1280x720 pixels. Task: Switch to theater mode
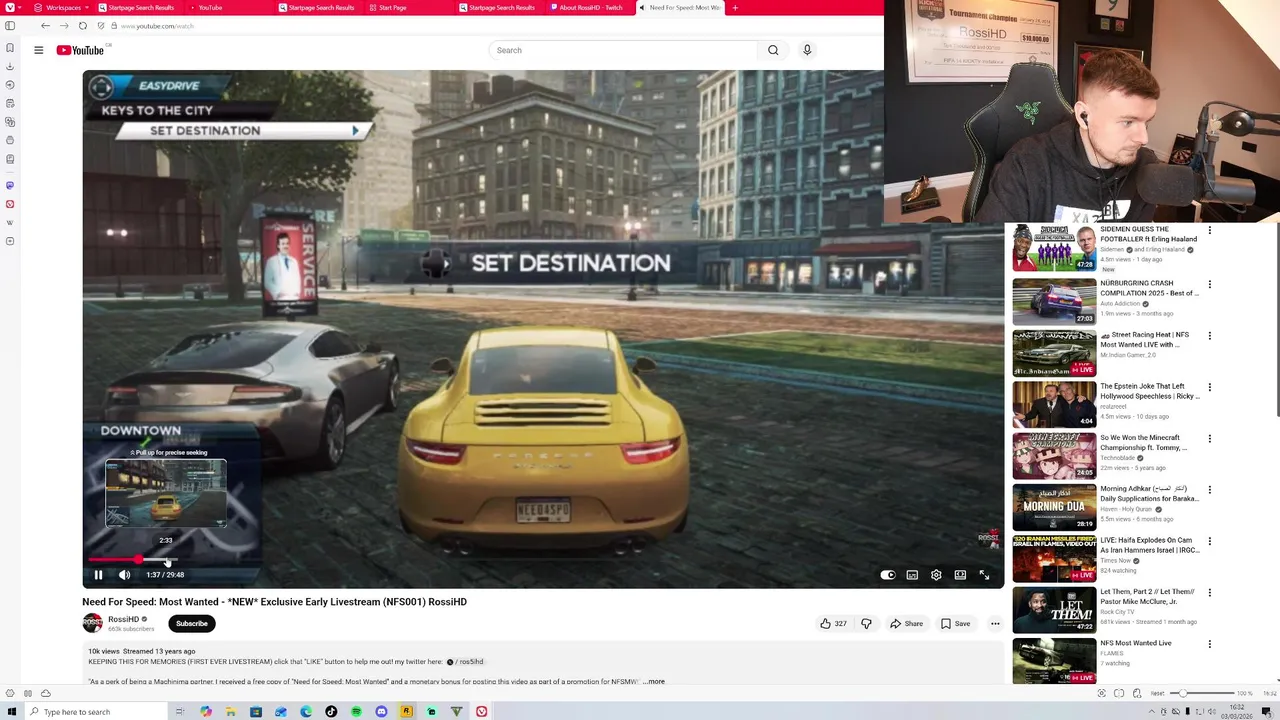(x=960, y=575)
